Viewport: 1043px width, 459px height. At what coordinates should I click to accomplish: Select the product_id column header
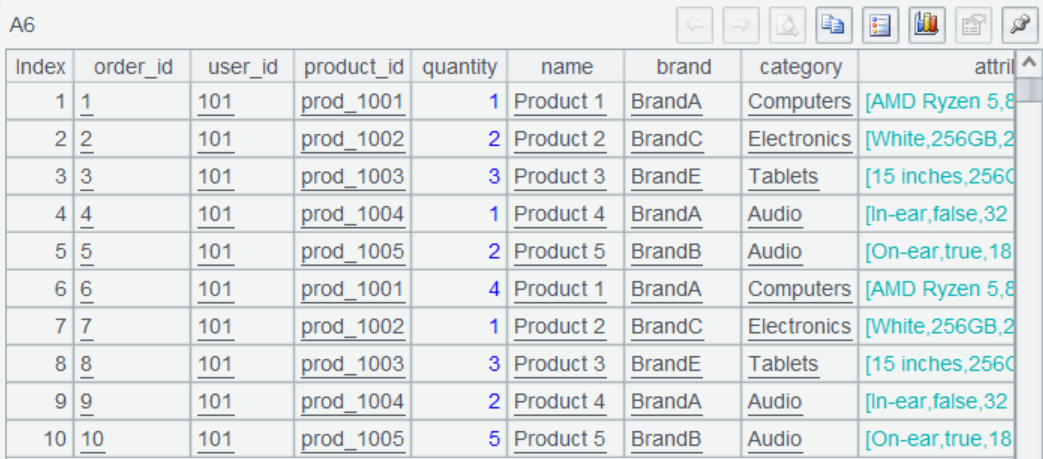click(354, 67)
